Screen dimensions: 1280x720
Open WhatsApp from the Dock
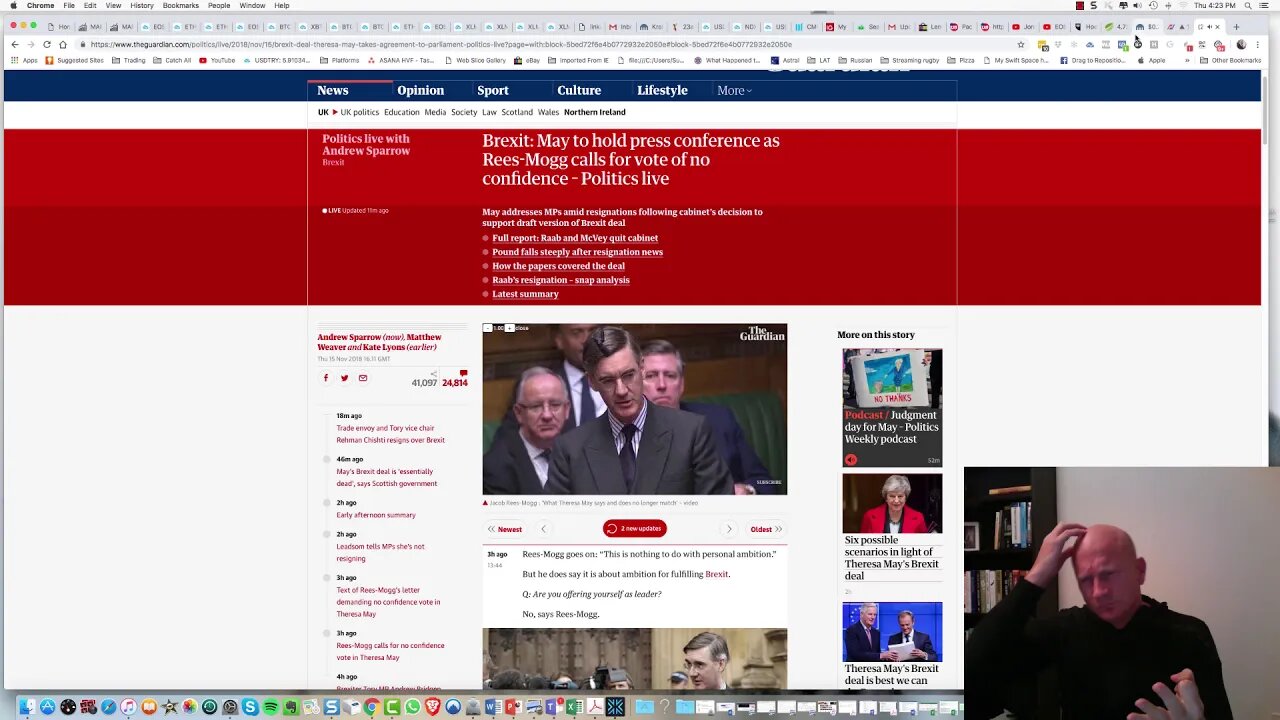[x=412, y=707]
